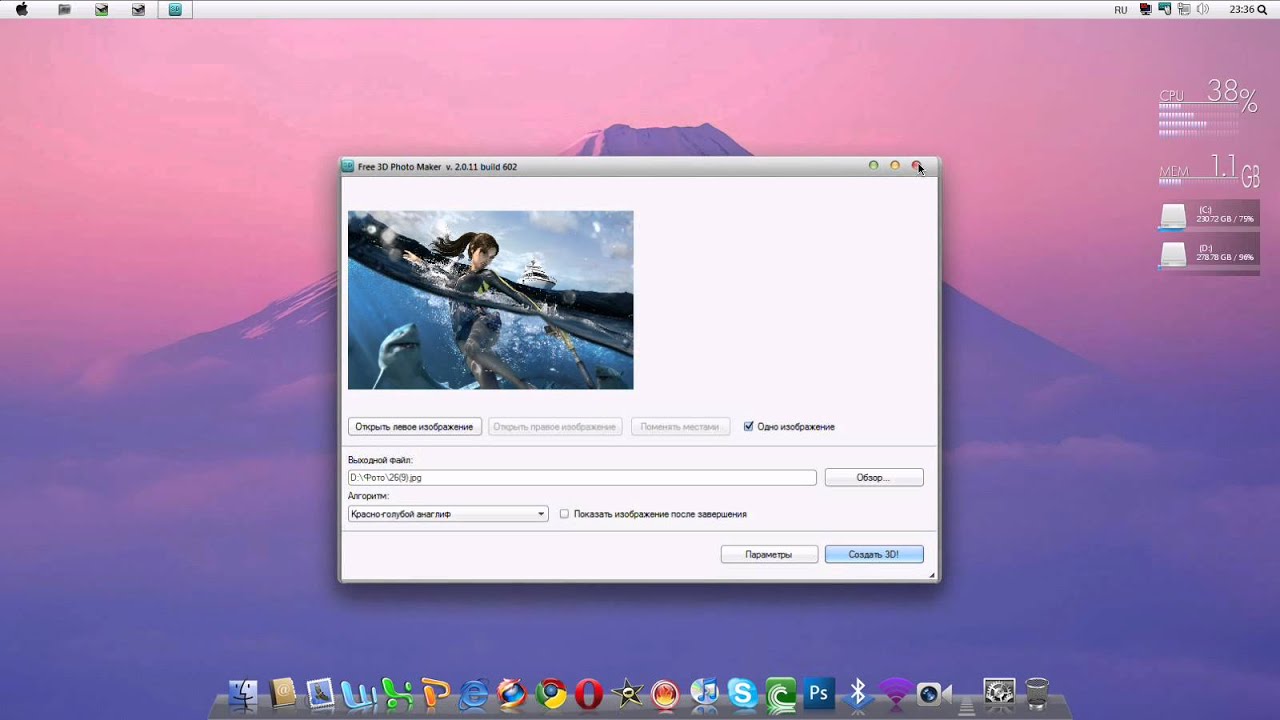Open Photoshop from the dock
The height and width of the screenshot is (720, 1280).
tap(819, 692)
